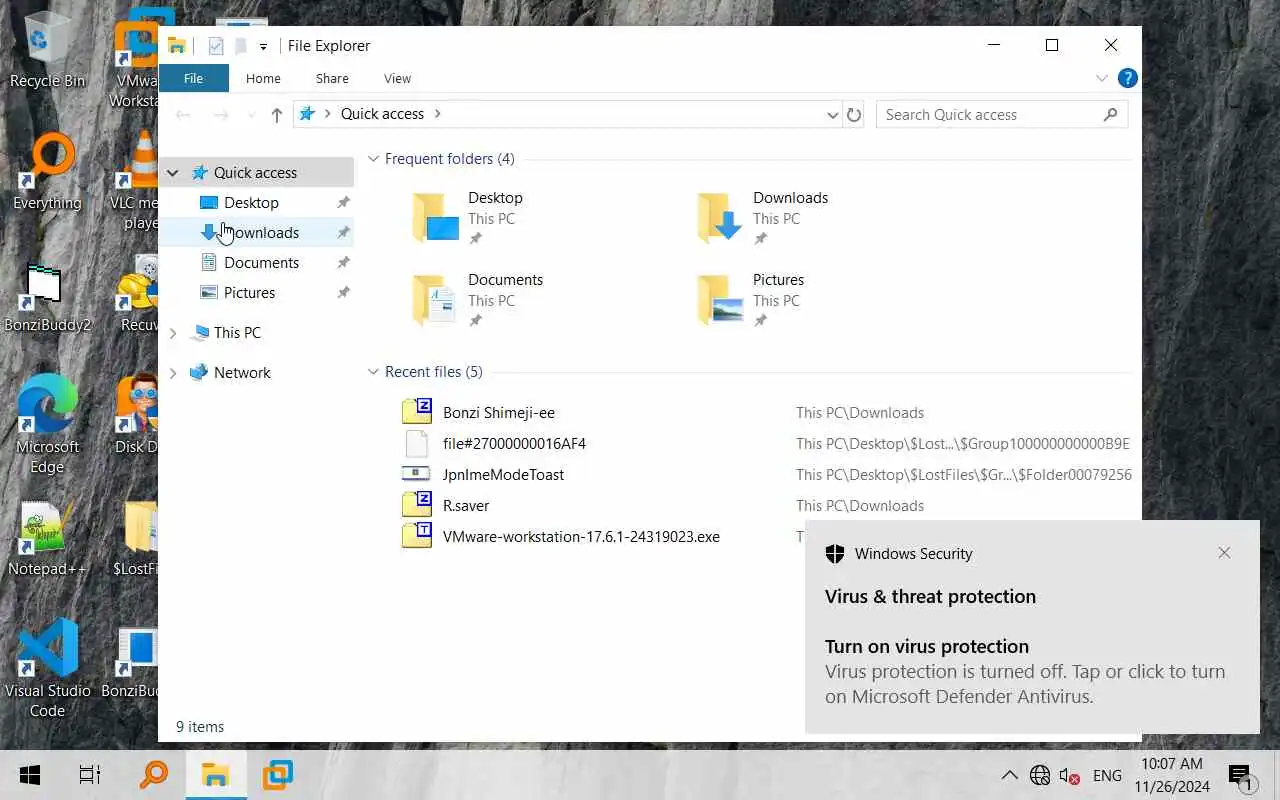Click the search magnifier icon

1110,114
